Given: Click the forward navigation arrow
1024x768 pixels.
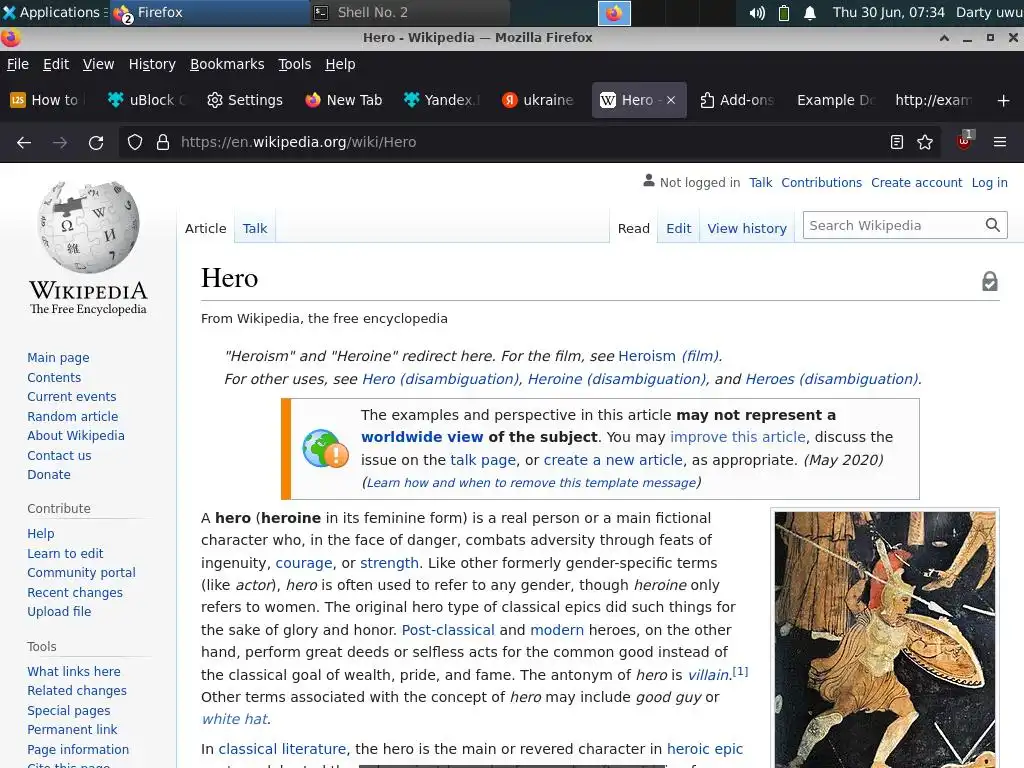Looking at the screenshot, I should (60, 142).
